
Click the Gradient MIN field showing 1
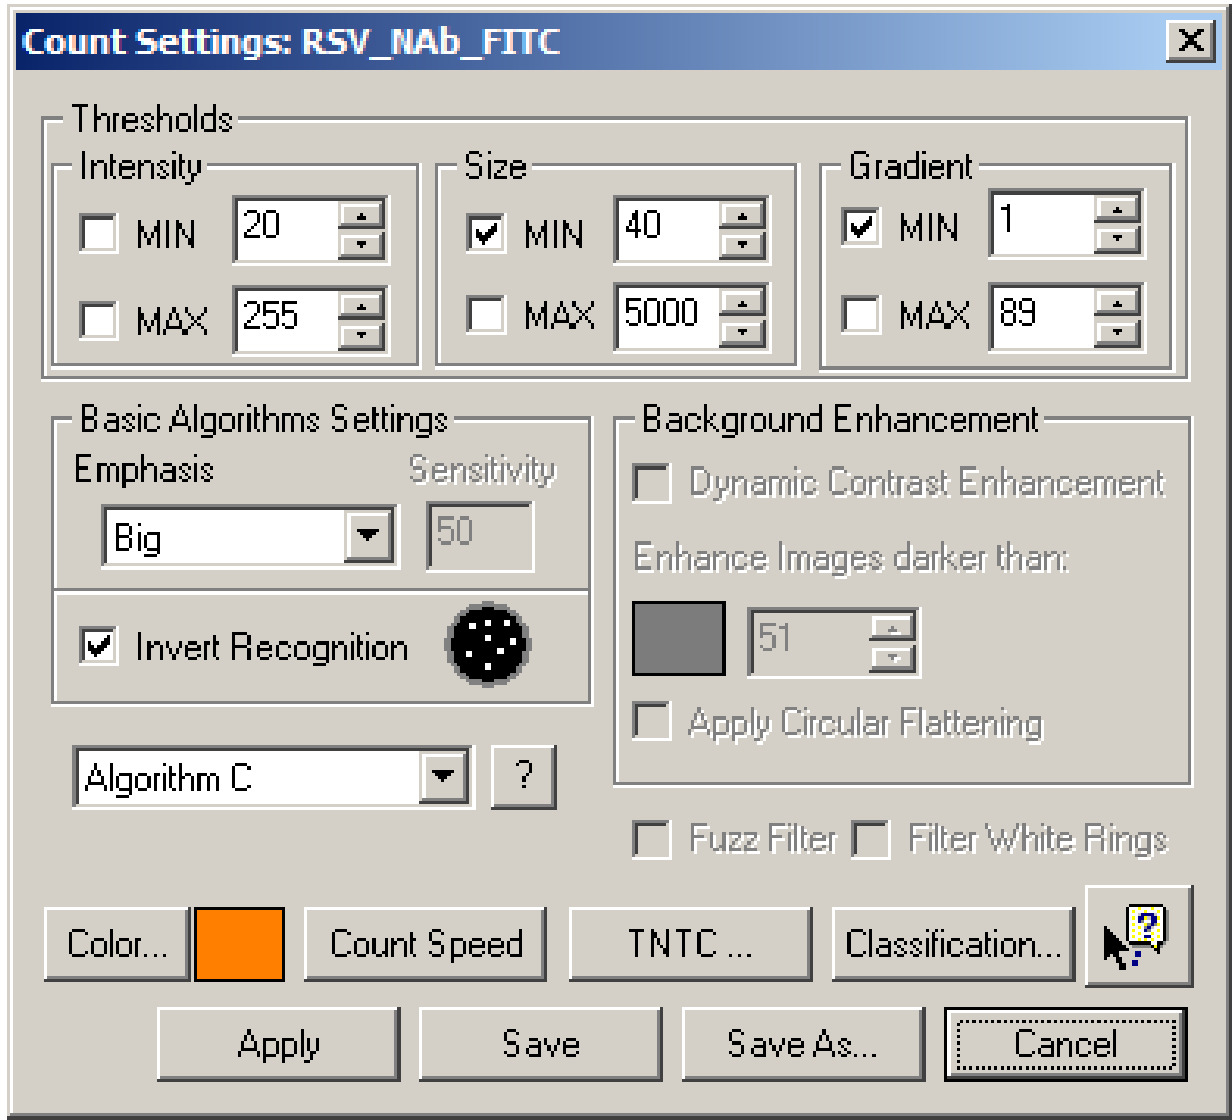pos(1043,224)
